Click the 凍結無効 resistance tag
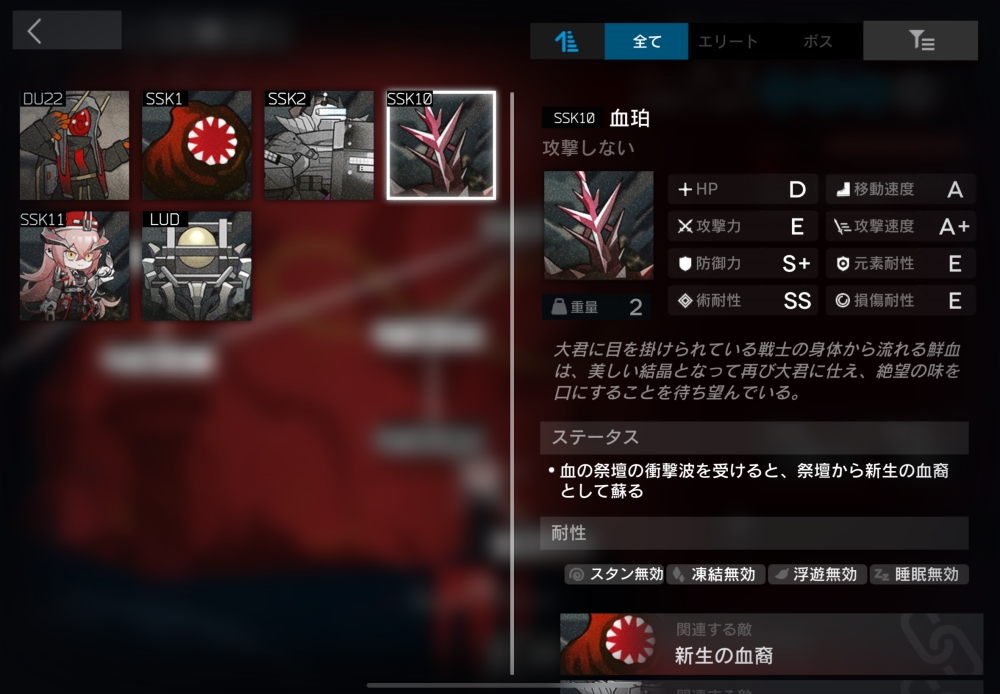Viewport: 1000px width, 694px height. coord(716,574)
